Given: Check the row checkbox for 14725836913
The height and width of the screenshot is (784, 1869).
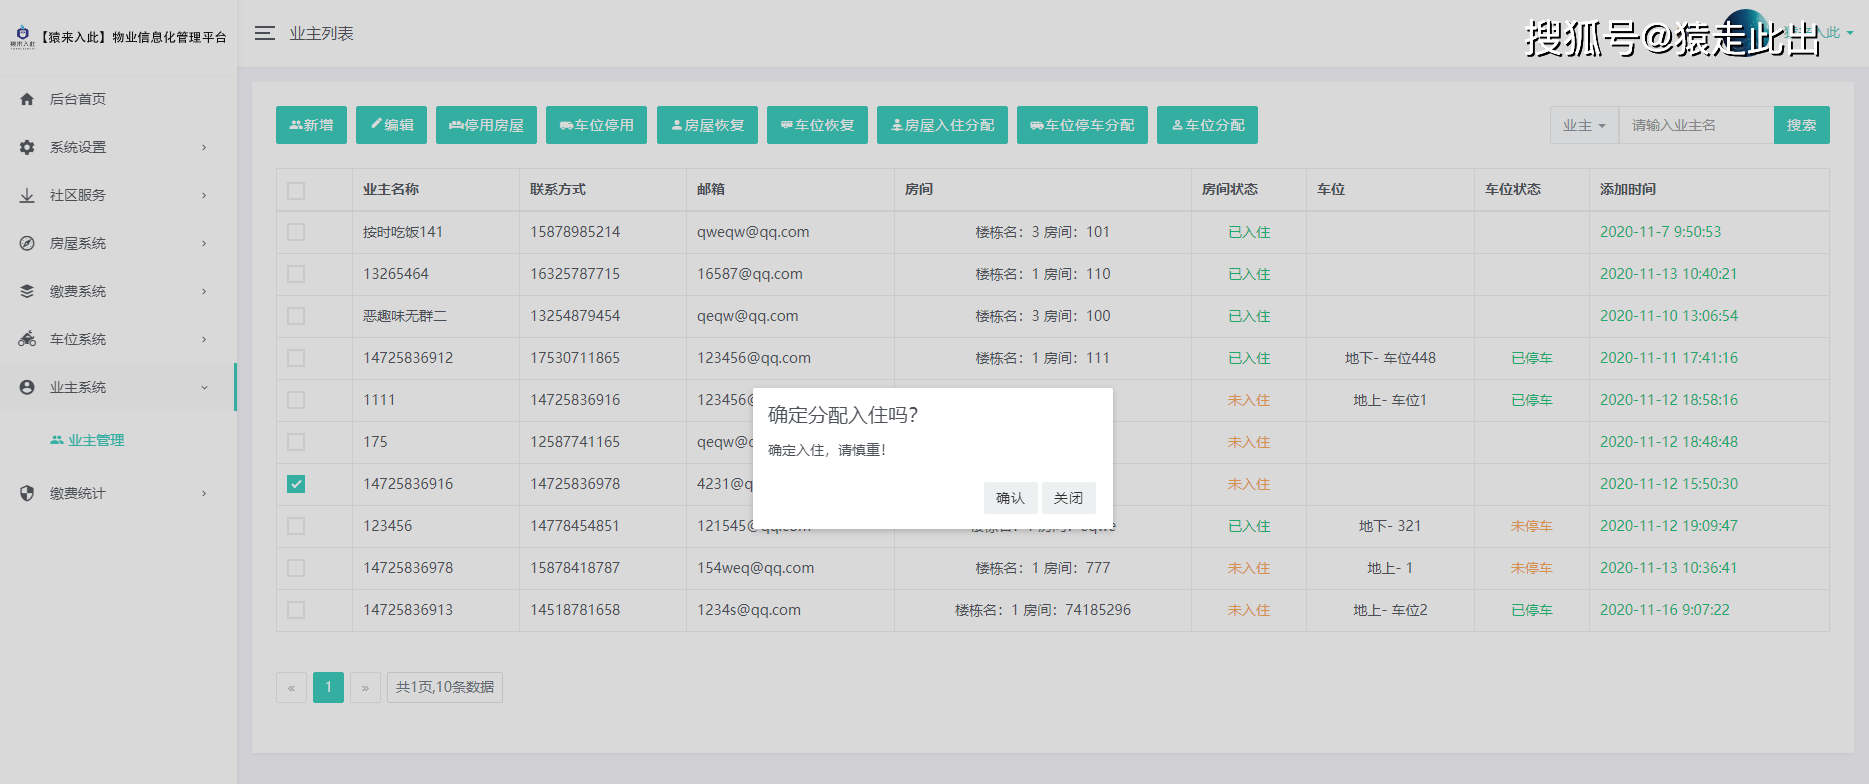Looking at the screenshot, I should (x=296, y=610).
